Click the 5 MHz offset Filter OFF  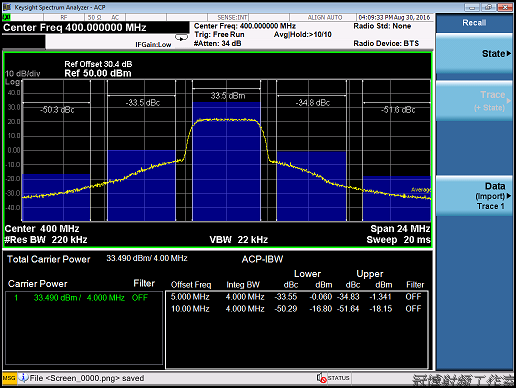413,297
